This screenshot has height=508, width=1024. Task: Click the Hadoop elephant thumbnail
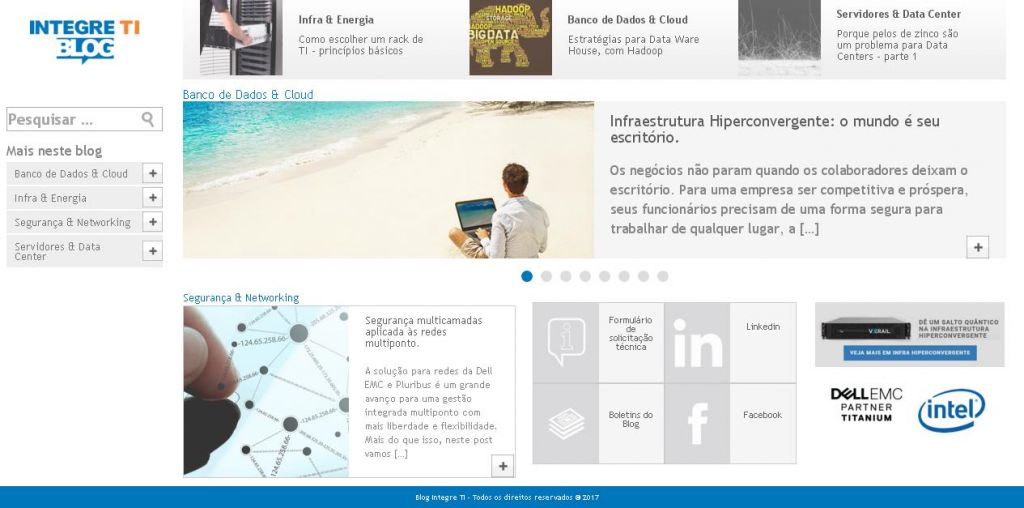(510, 37)
